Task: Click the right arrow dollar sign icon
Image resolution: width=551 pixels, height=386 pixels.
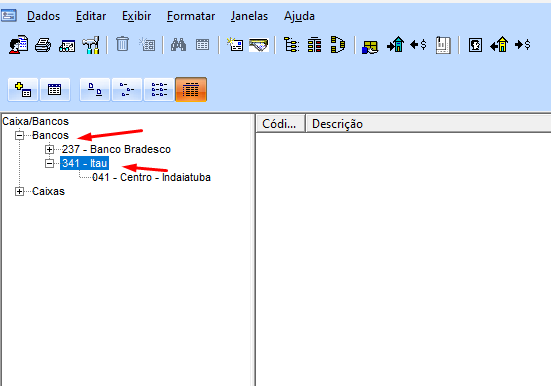Action: [523, 45]
